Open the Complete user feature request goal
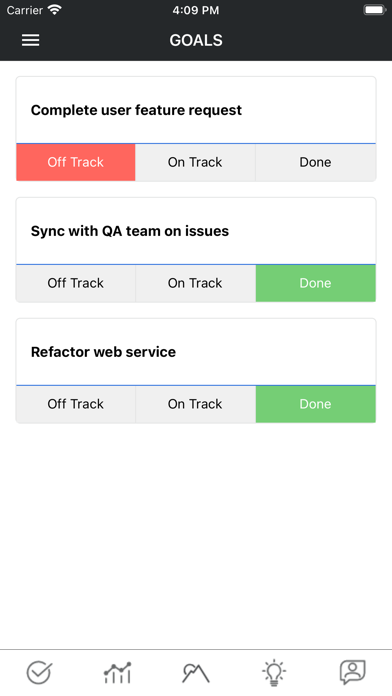392x696 pixels. coord(196,110)
